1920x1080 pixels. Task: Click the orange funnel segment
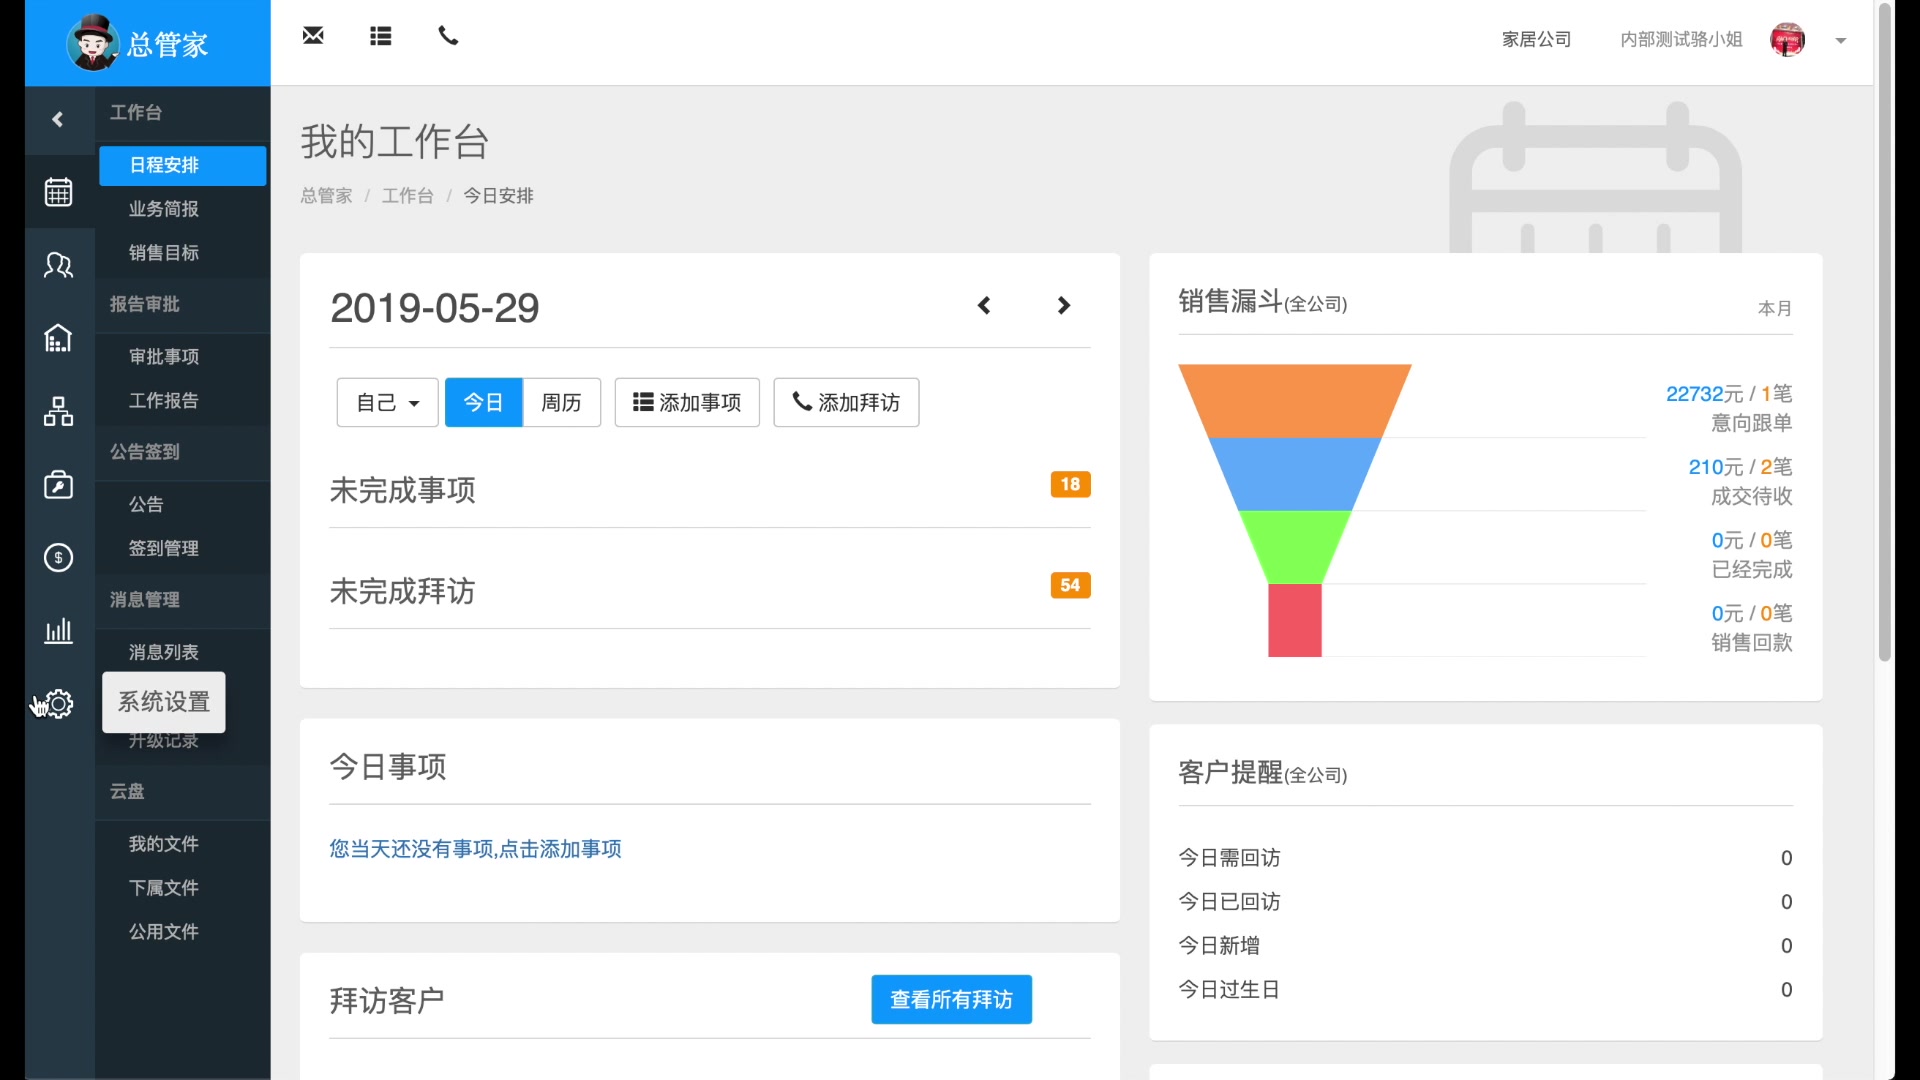pyautogui.click(x=1294, y=400)
